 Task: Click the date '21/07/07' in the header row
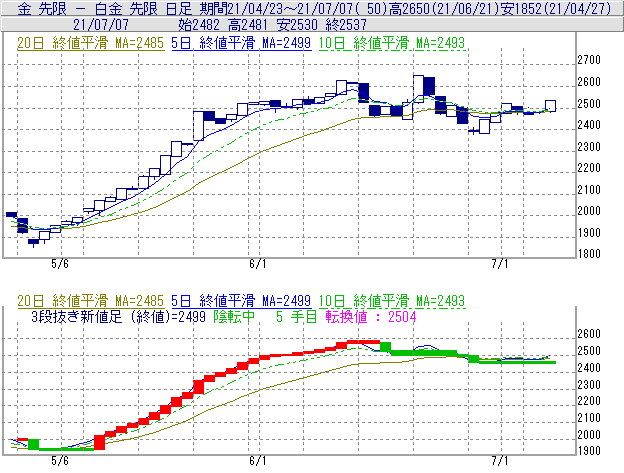pyautogui.click(x=101, y=25)
